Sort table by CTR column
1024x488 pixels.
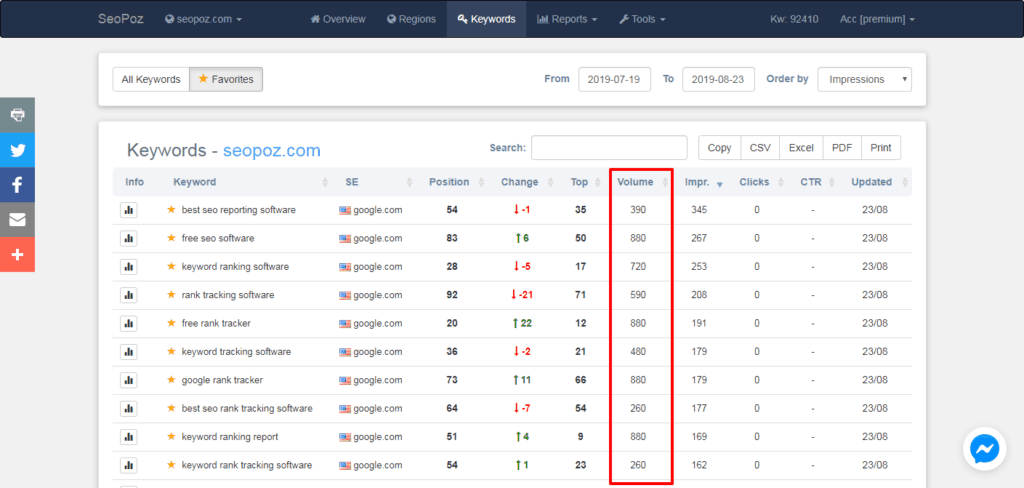[x=815, y=182]
